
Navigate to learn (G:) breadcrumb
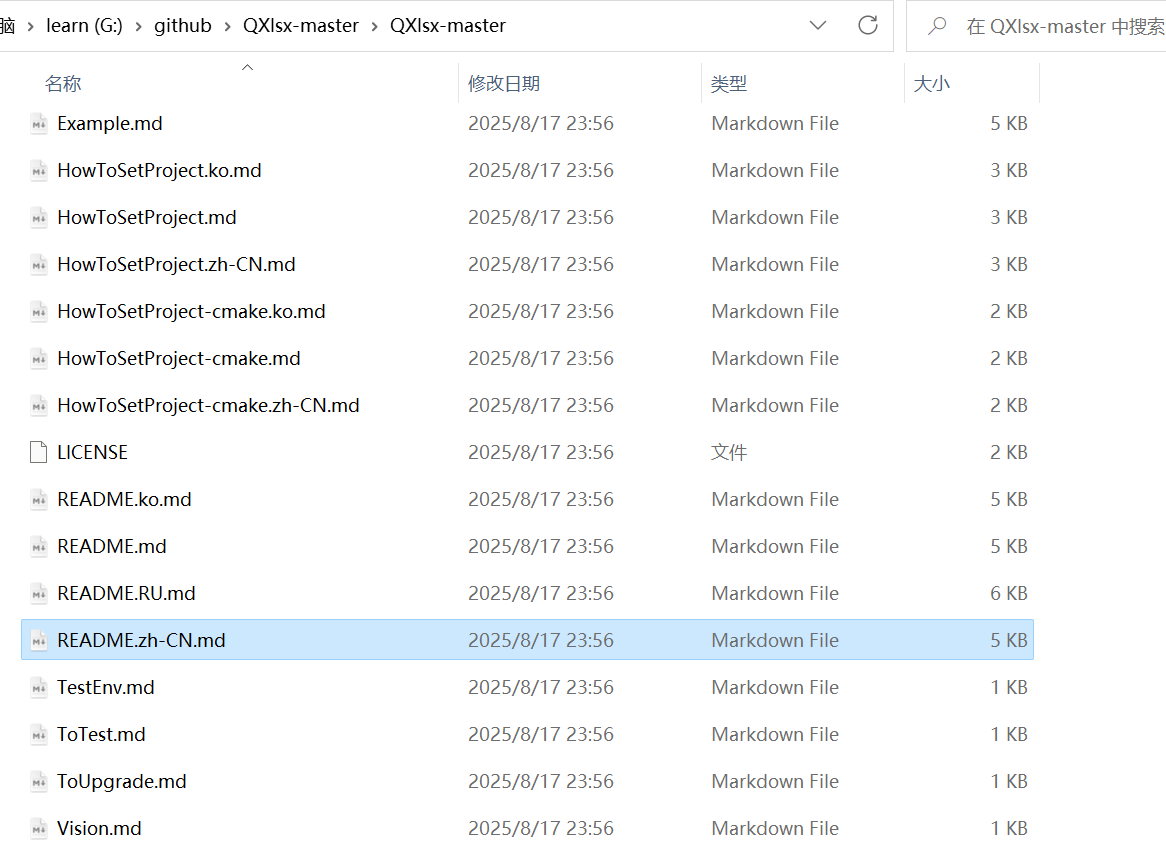[84, 25]
